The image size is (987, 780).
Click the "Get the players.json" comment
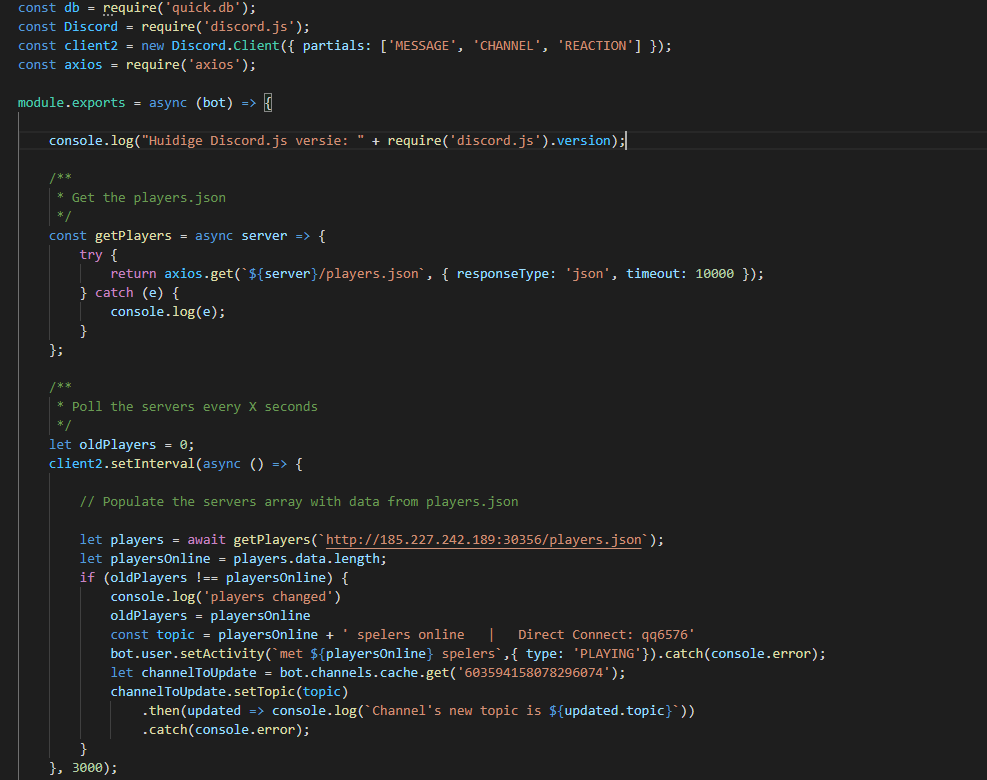click(148, 198)
